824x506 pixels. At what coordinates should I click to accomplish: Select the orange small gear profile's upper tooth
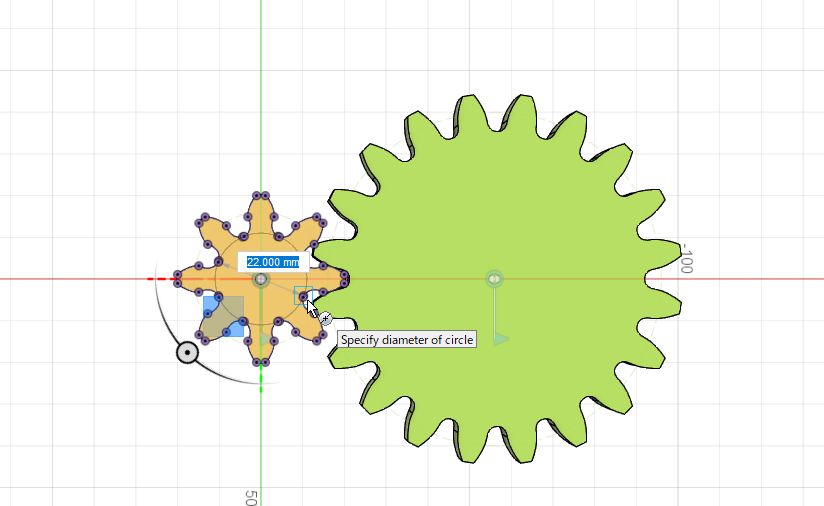pyautogui.click(x=261, y=214)
